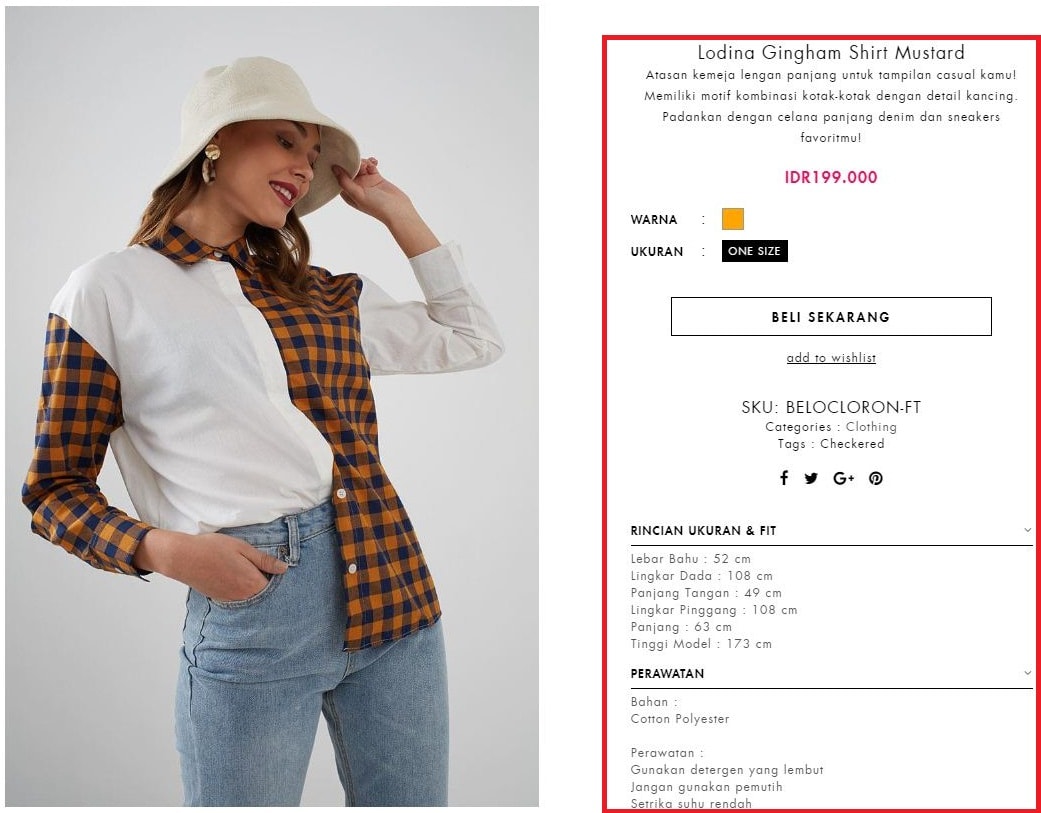Image resolution: width=1041 pixels, height=813 pixels.
Task: Click the IDR199.000 price text
Action: [x=831, y=177]
